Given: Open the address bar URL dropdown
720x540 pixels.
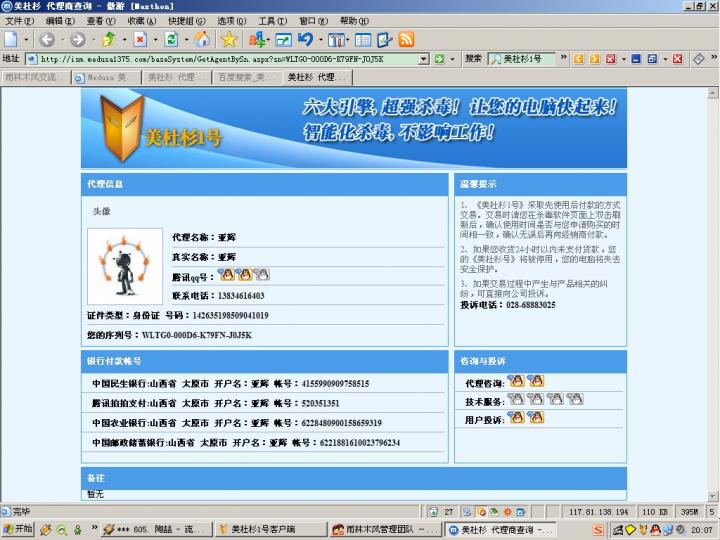Looking at the screenshot, I should click(x=424, y=59).
